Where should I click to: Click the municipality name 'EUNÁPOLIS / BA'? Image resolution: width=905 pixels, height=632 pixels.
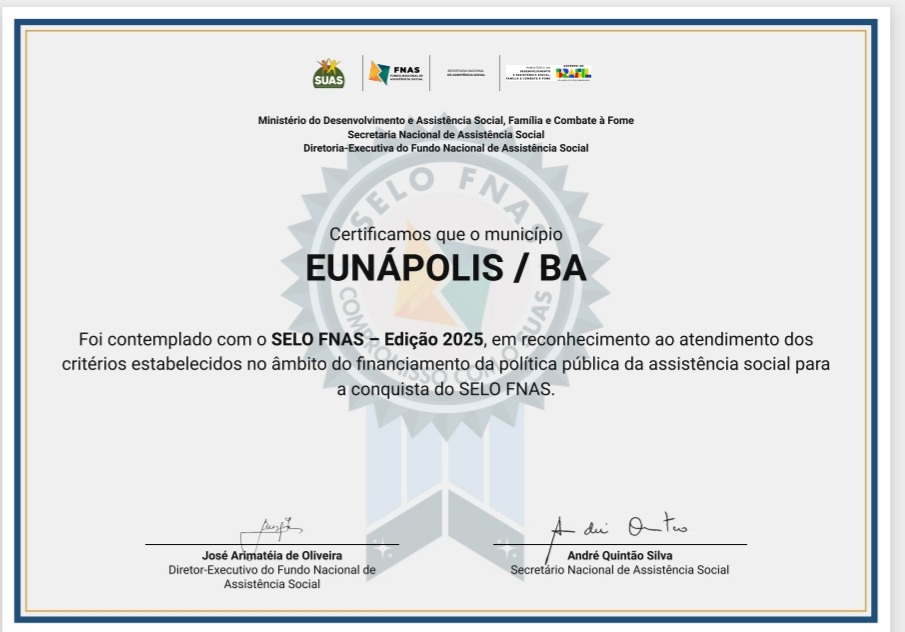point(446,268)
